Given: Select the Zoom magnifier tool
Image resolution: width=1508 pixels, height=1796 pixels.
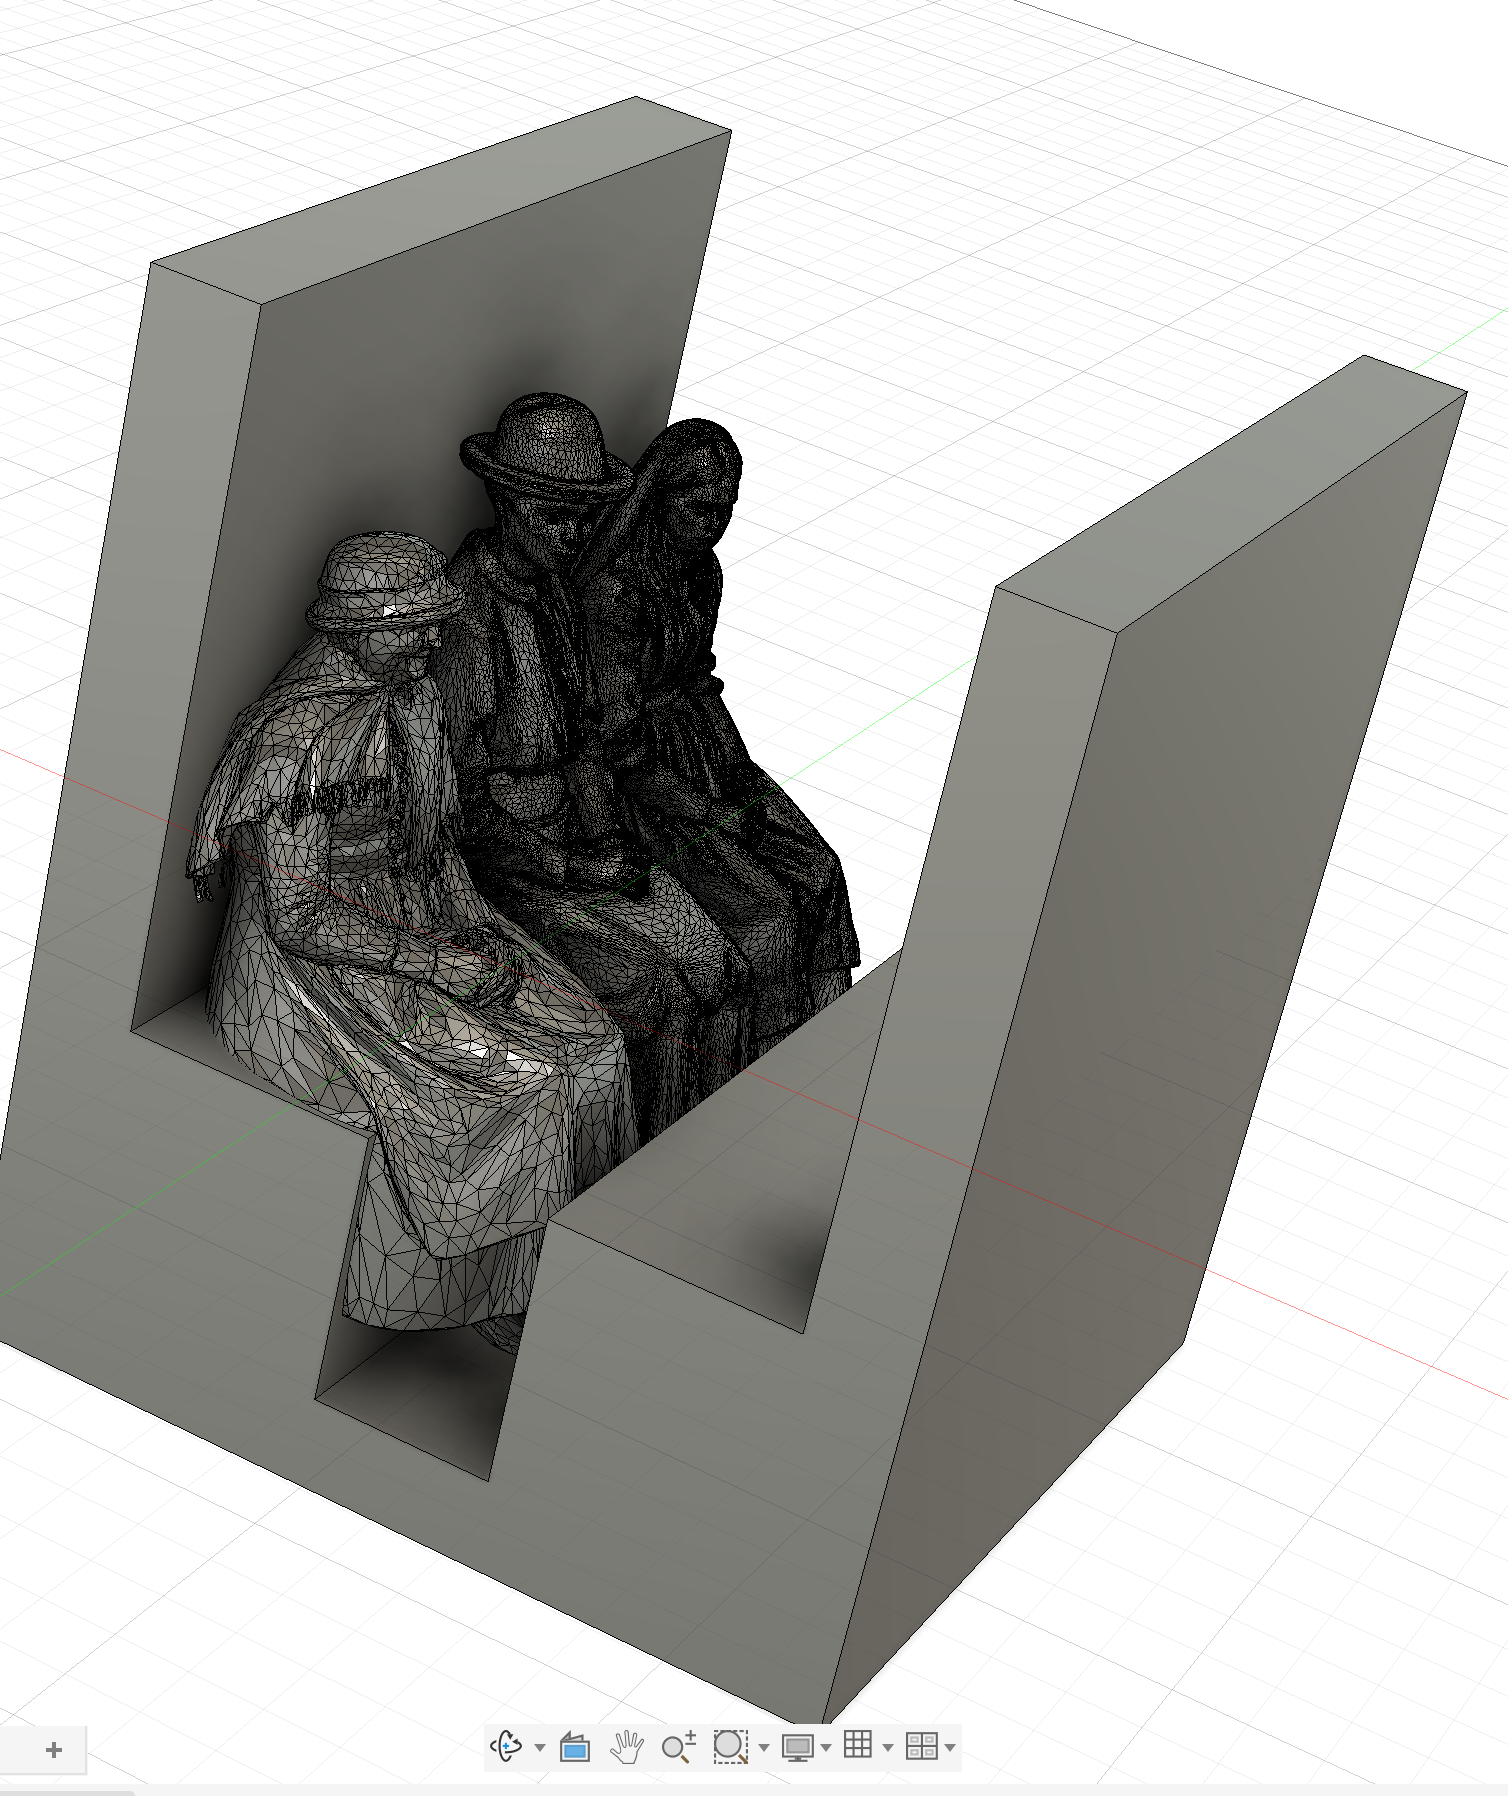Looking at the screenshot, I should tap(679, 1747).
